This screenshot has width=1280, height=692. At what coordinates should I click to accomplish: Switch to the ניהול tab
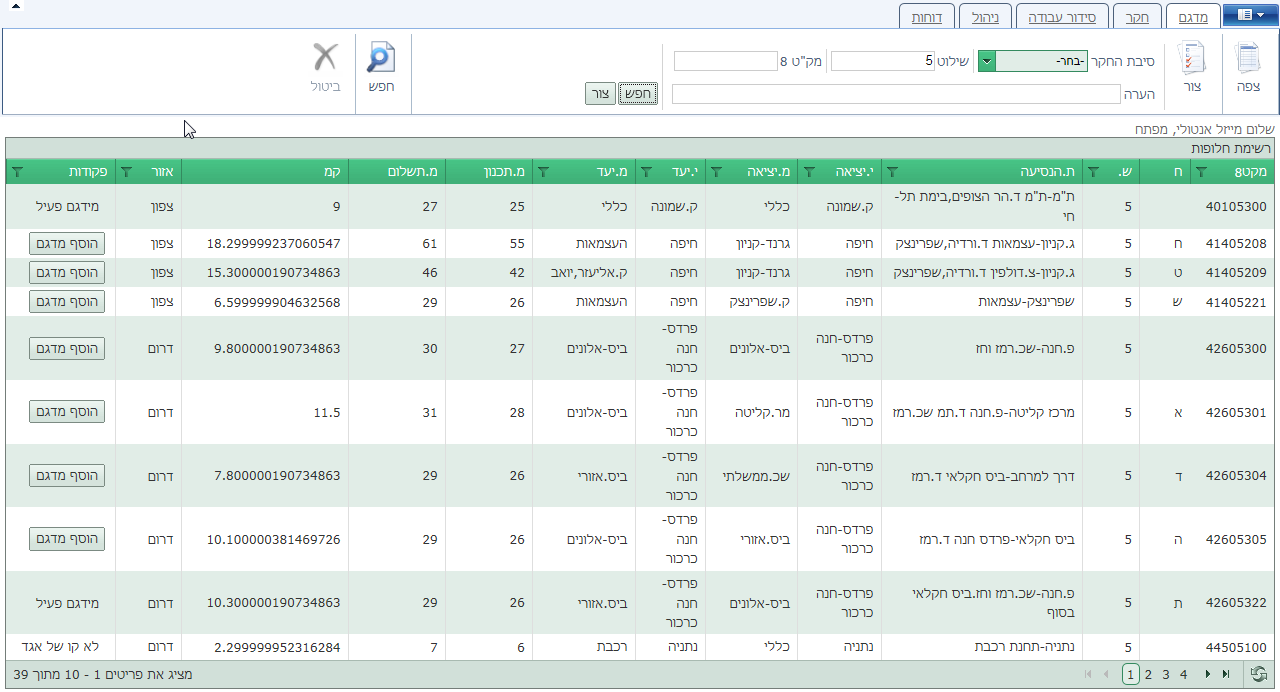click(985, 17)
